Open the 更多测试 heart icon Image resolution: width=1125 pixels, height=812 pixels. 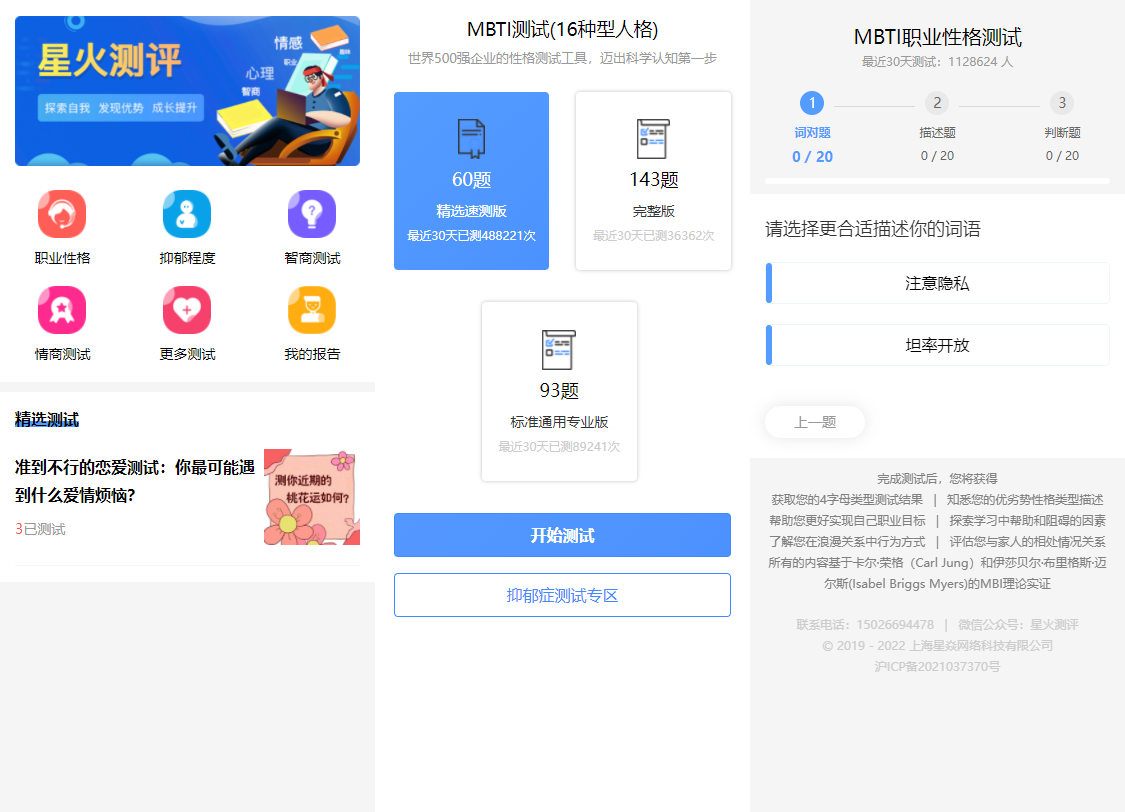pos(187,310)
